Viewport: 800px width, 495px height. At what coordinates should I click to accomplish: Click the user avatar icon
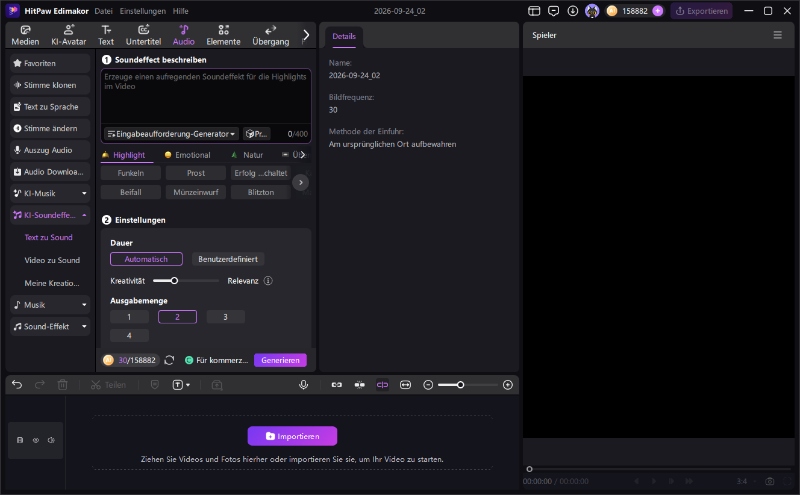click(592, 11)
